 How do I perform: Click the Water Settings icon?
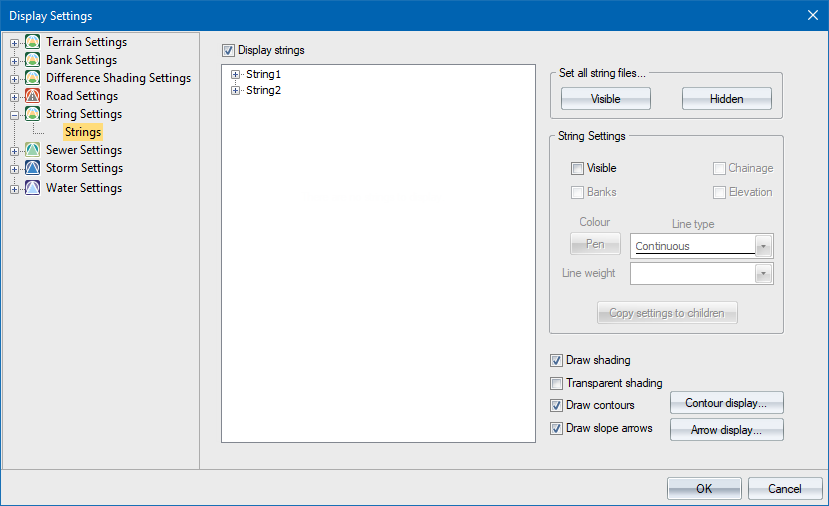click(x=32, y=188)
